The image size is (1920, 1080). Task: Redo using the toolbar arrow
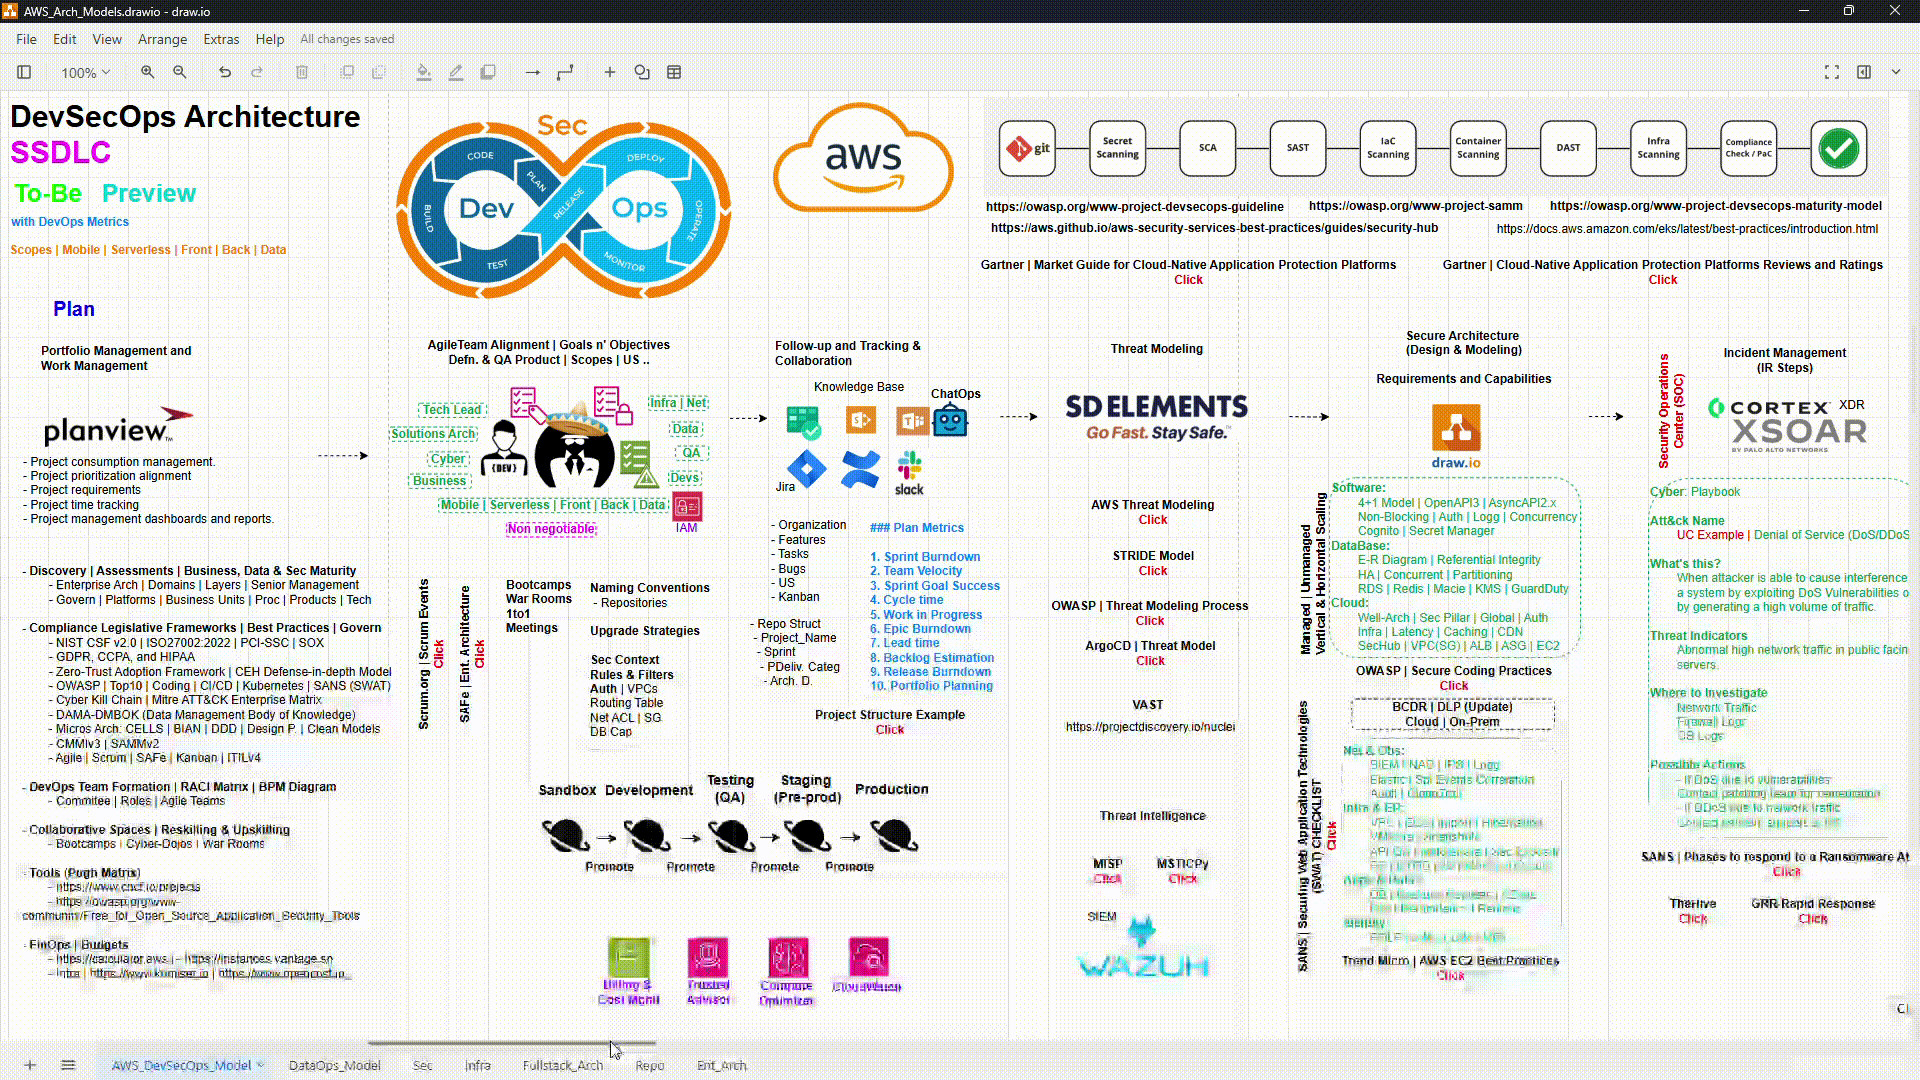[x=257, y=72]
